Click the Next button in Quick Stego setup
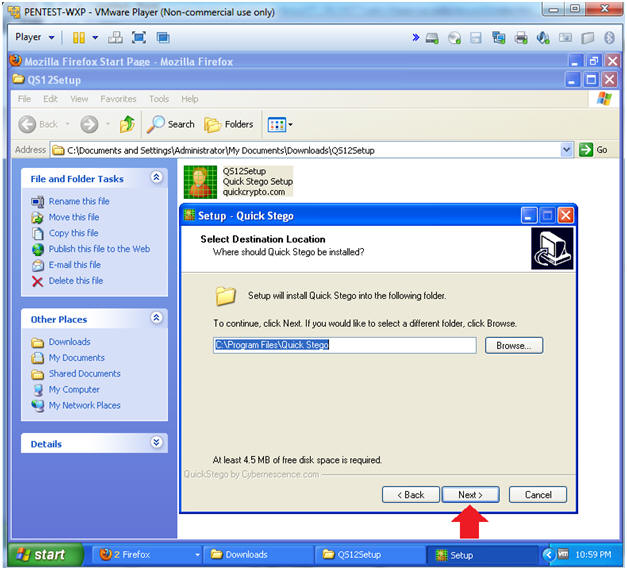Viewport: 627px width, 570px height. pyautogui.click(x=470, y=494)
